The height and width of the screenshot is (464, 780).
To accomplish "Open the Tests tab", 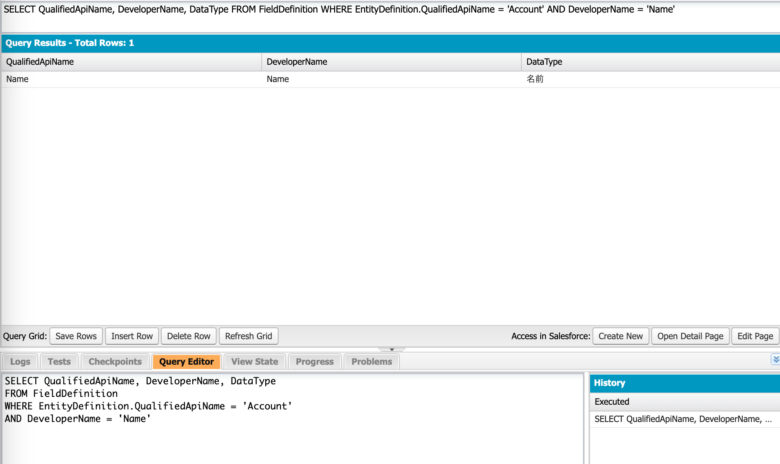I will point(59,361).
